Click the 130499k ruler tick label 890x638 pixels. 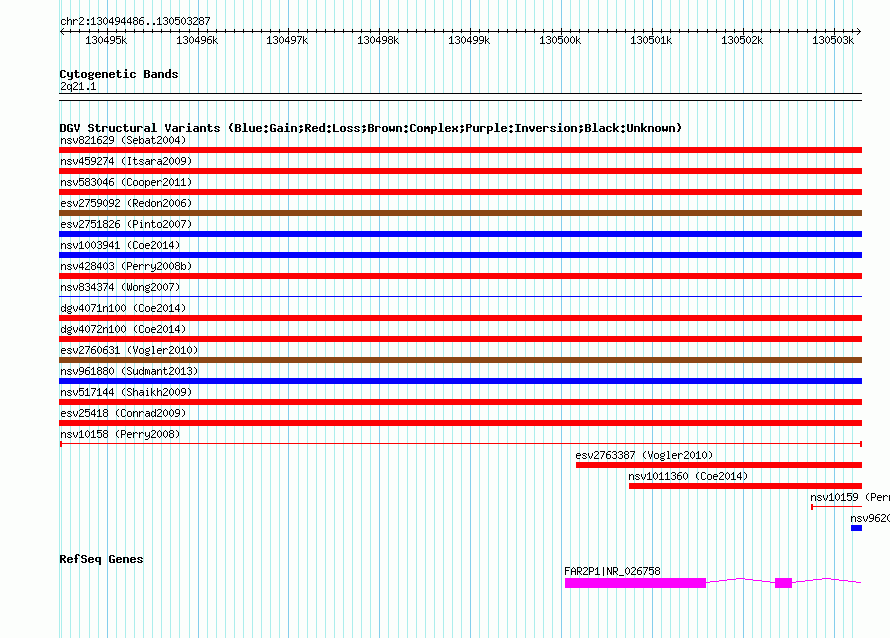pos(469,40)
